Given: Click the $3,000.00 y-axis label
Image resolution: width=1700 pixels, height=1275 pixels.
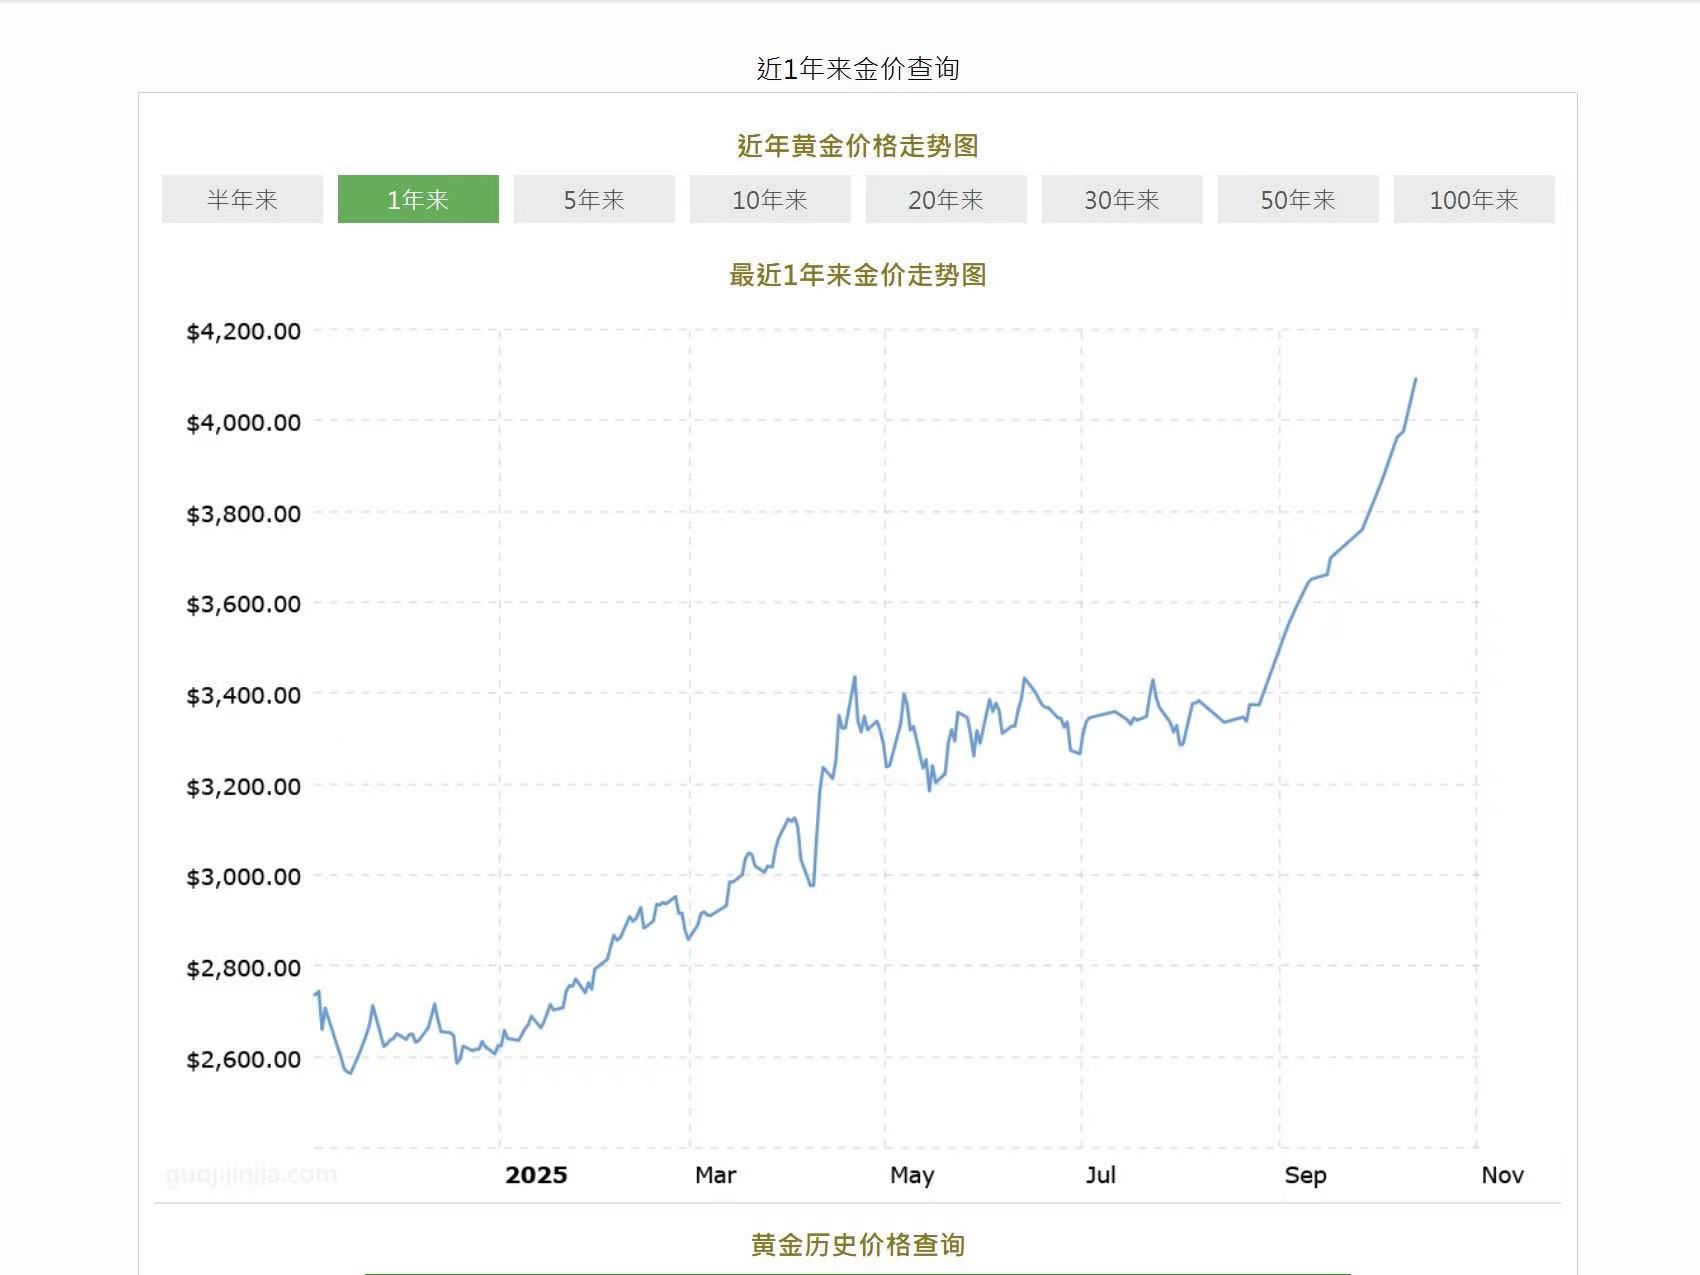Looking at the screenshot, I should tap(243, 877).
